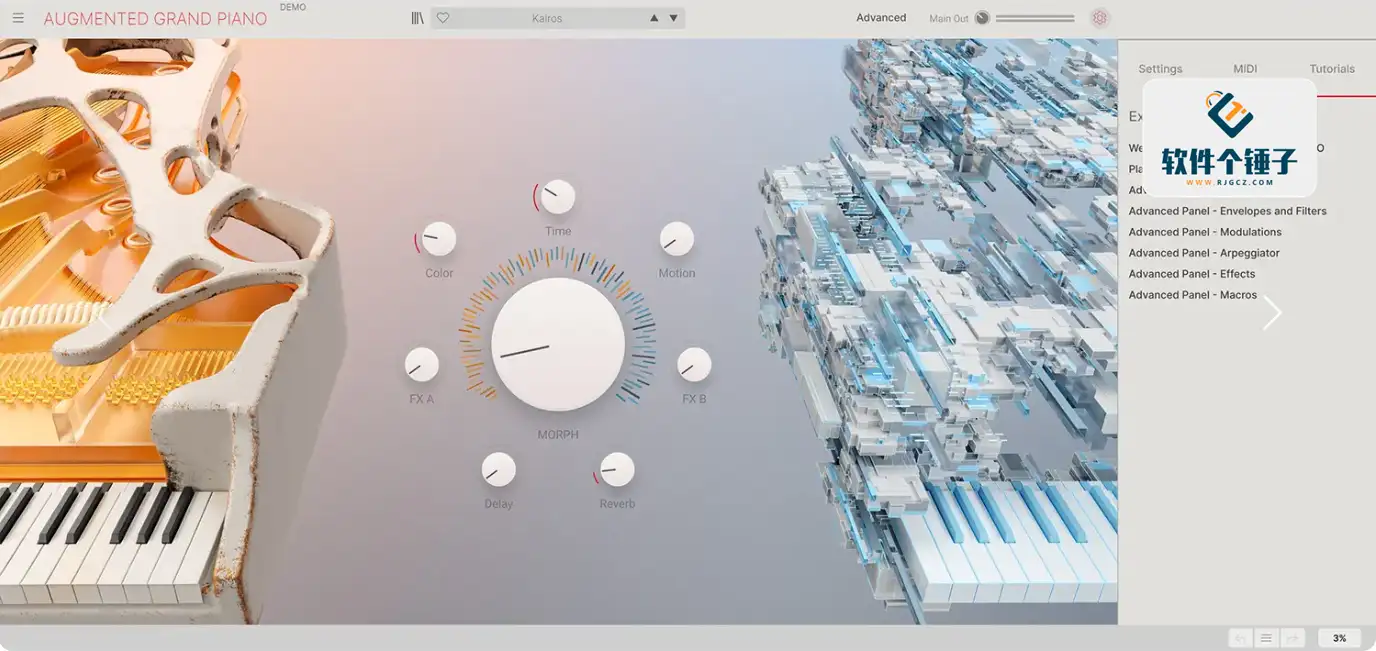The image size is (1376, 651).
Task: Favorite the Kairos preset with the heart
Action: click(x=443, y=18)
